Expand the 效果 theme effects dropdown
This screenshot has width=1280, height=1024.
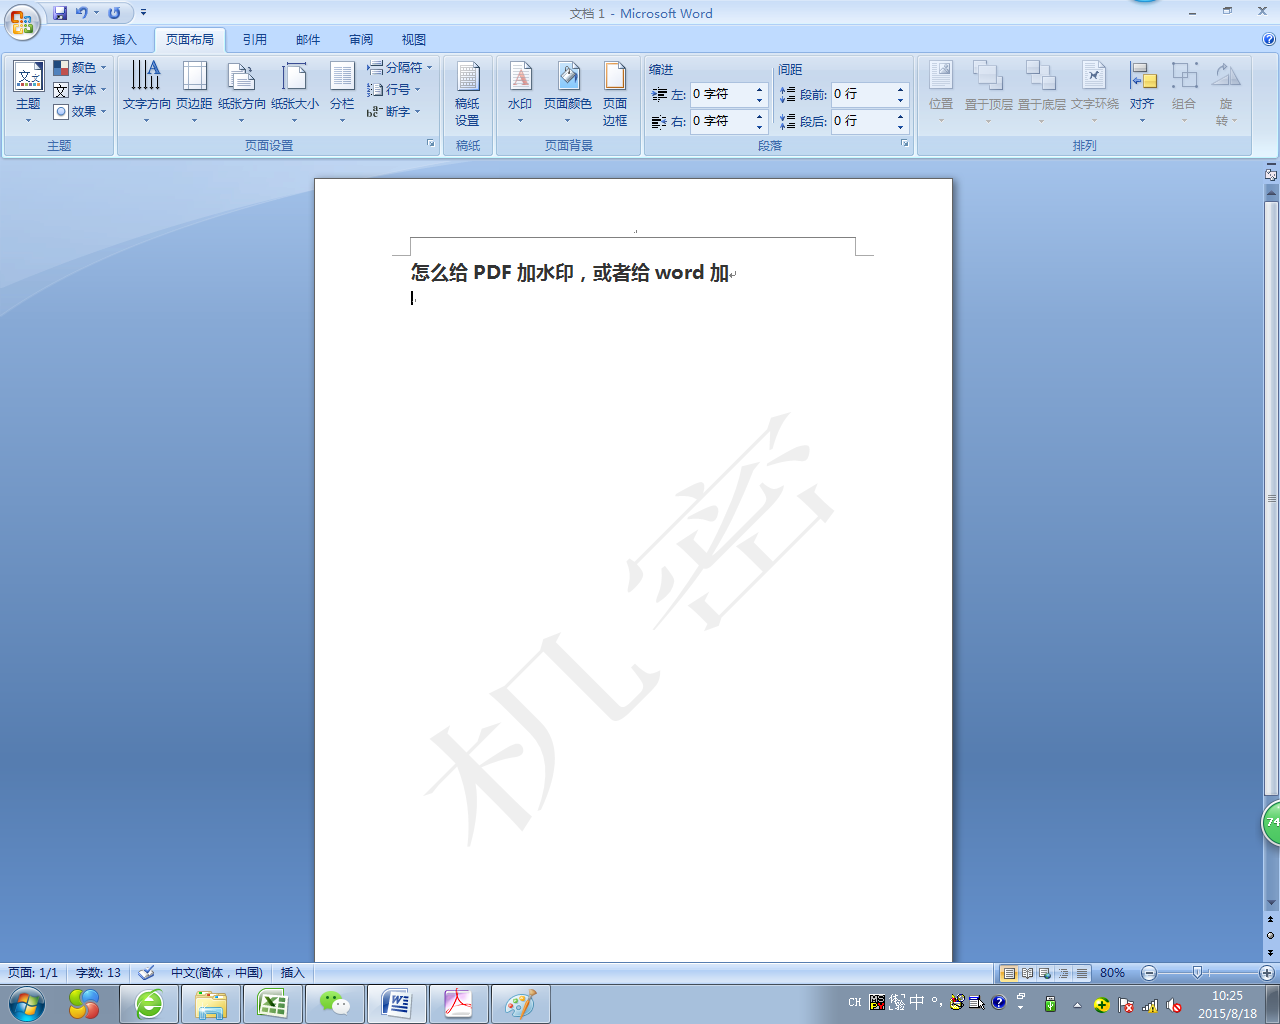click(x=80, y=112)
